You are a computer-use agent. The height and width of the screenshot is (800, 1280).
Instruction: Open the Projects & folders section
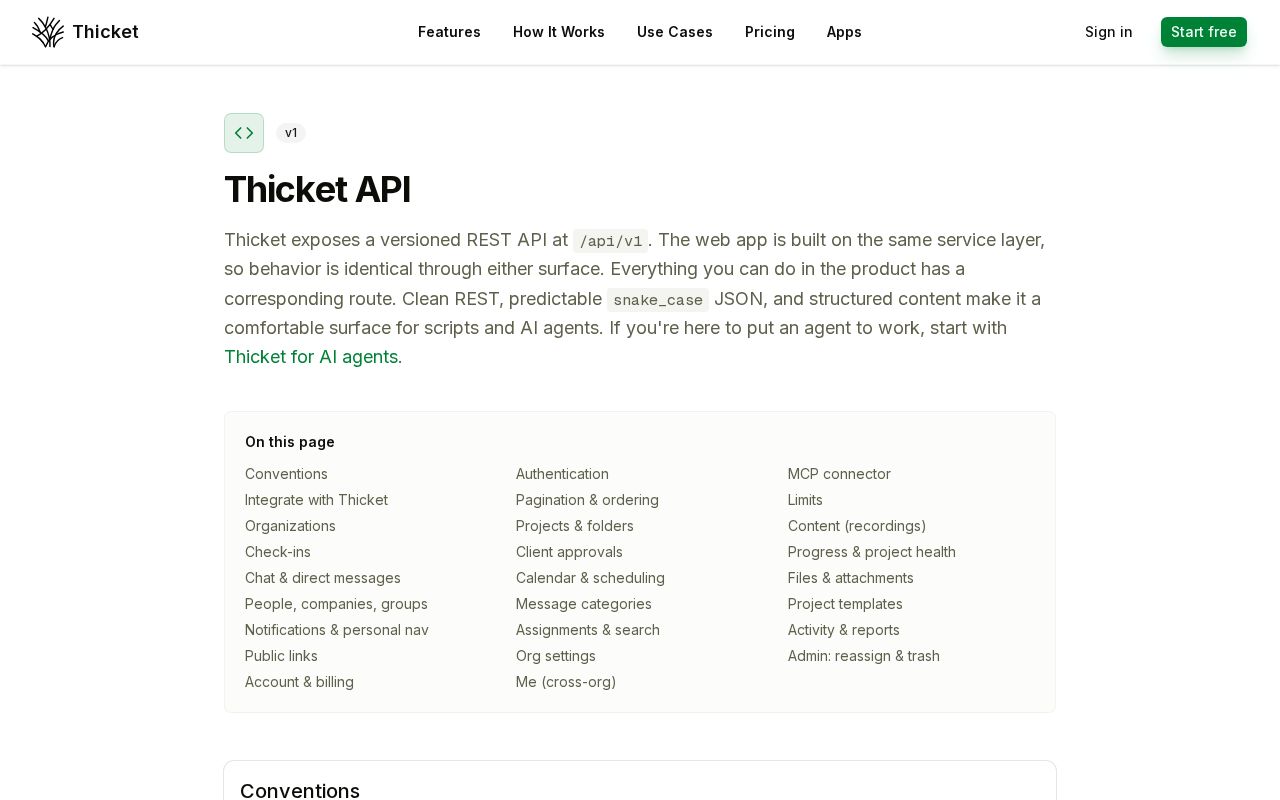(575, 526)
